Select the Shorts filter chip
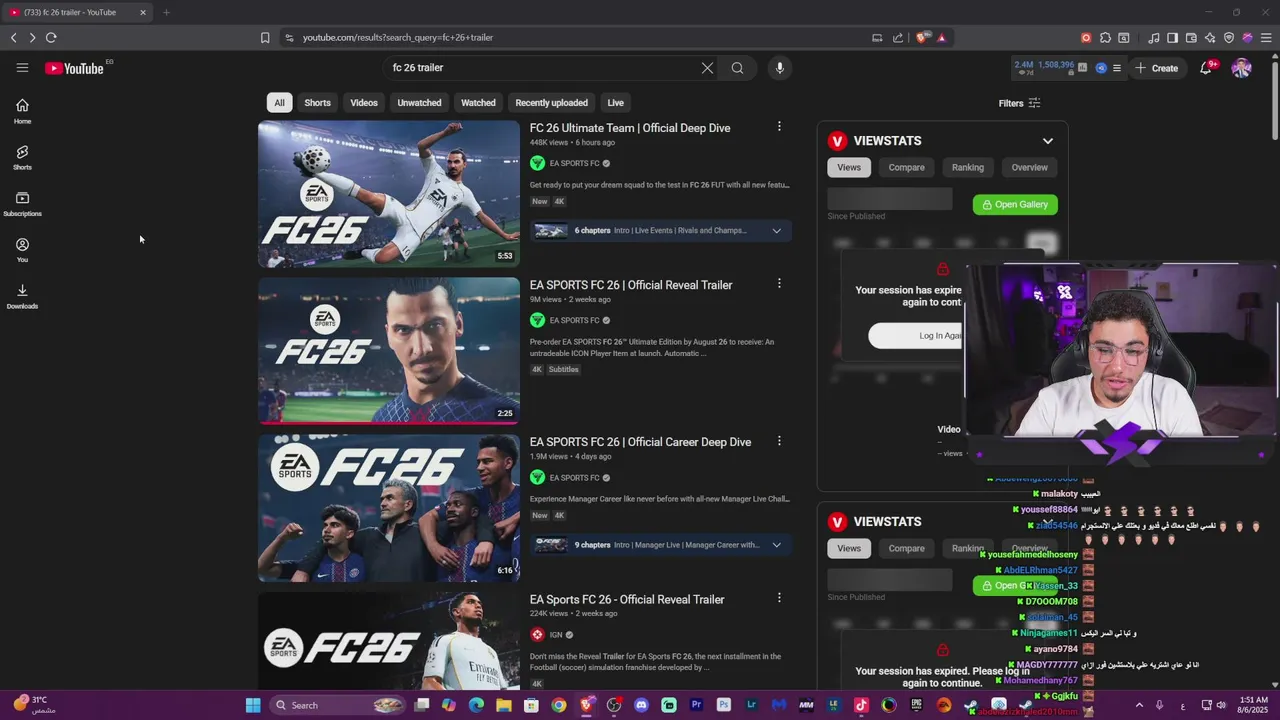 pos(317,103)
